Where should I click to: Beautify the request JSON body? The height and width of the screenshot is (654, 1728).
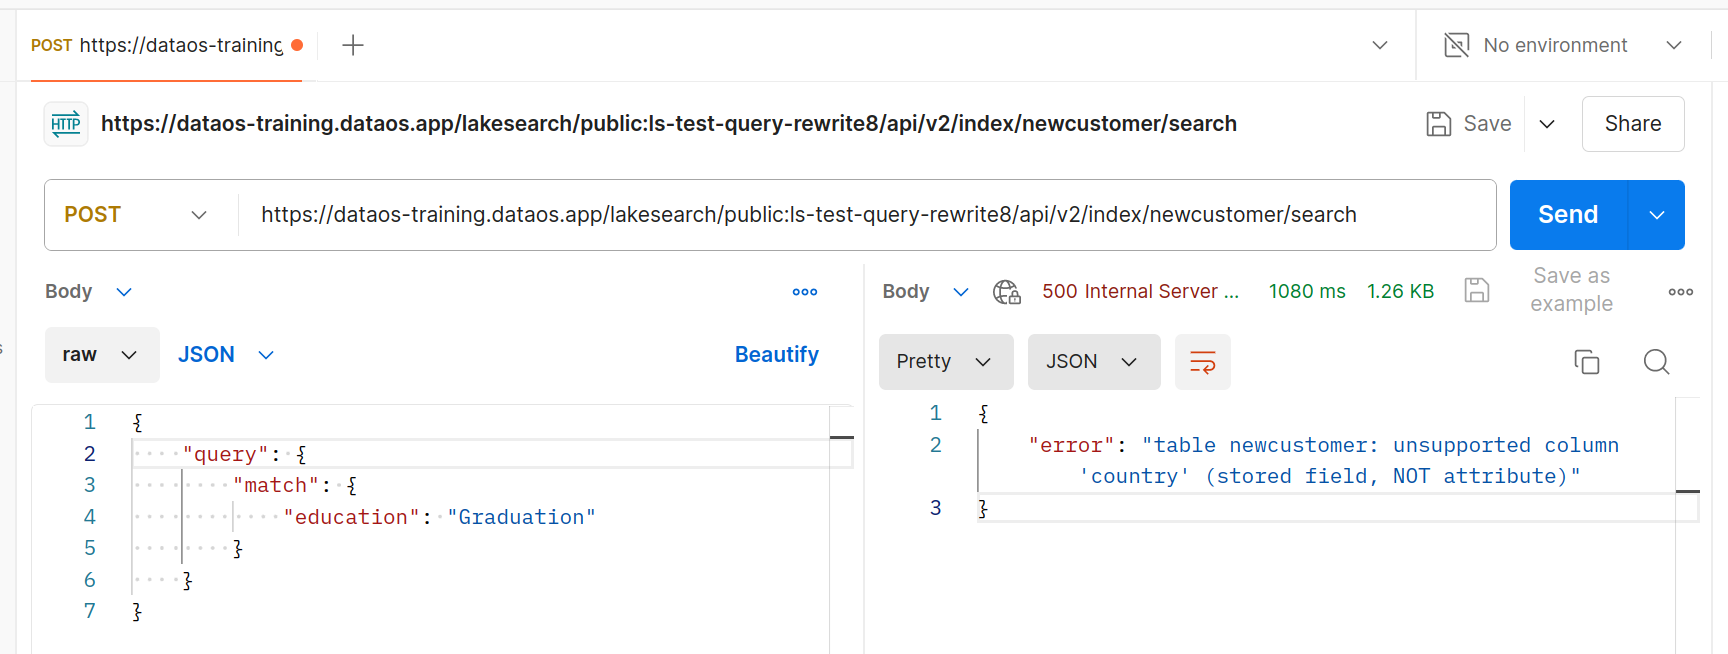click(777, 355)
